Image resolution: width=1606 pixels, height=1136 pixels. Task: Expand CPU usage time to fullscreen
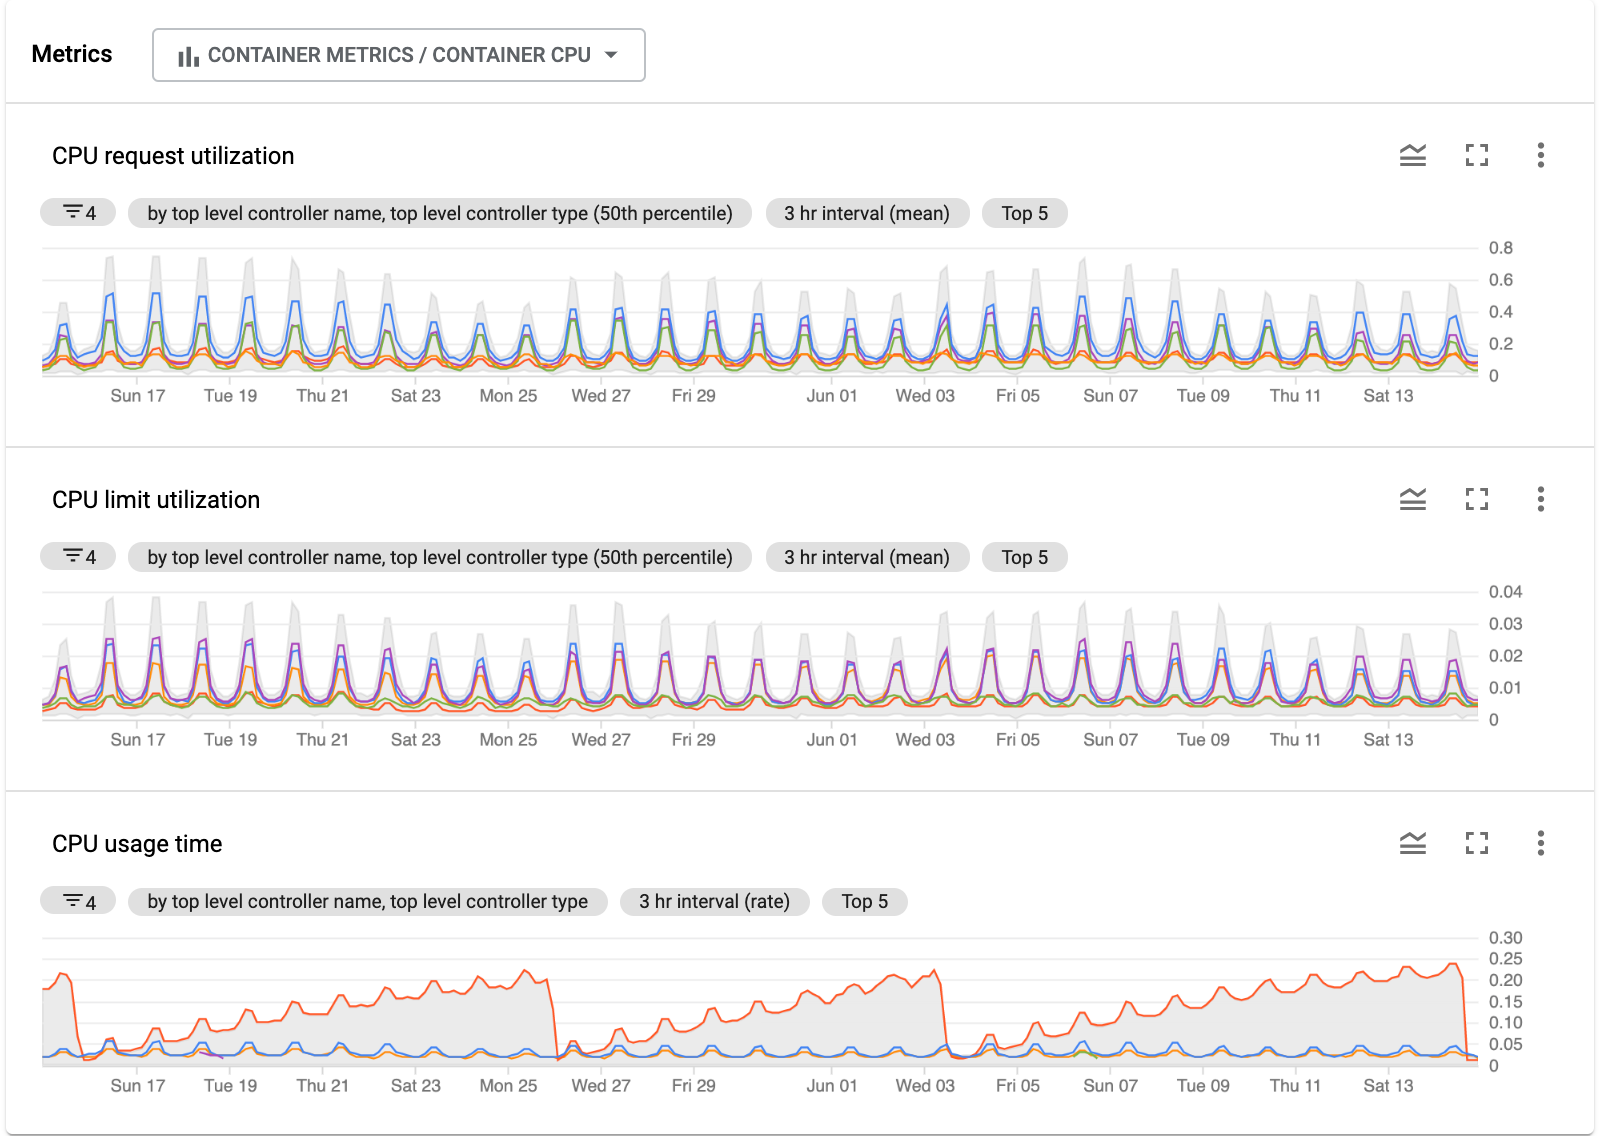click(x=1477, y=843)
